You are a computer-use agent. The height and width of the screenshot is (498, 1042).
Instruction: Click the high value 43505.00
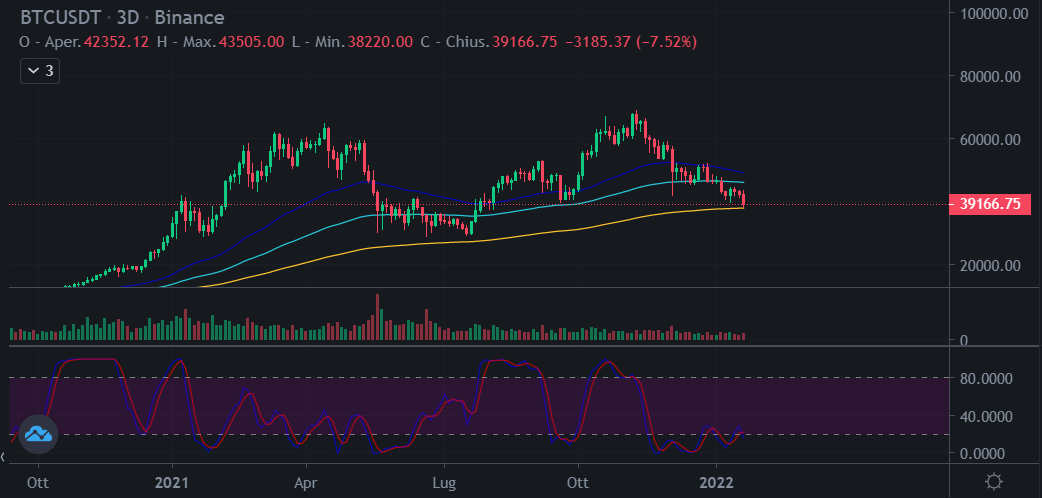click(253, 42)
